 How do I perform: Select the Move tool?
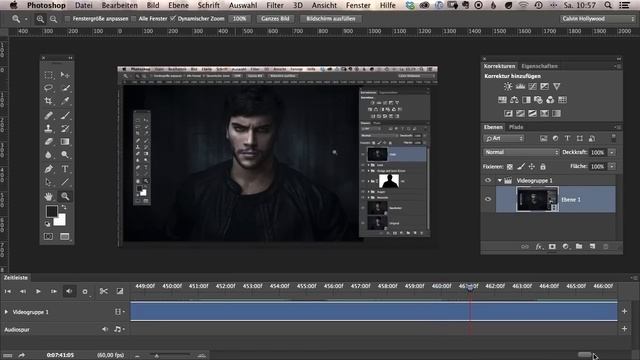pos(65,75)
